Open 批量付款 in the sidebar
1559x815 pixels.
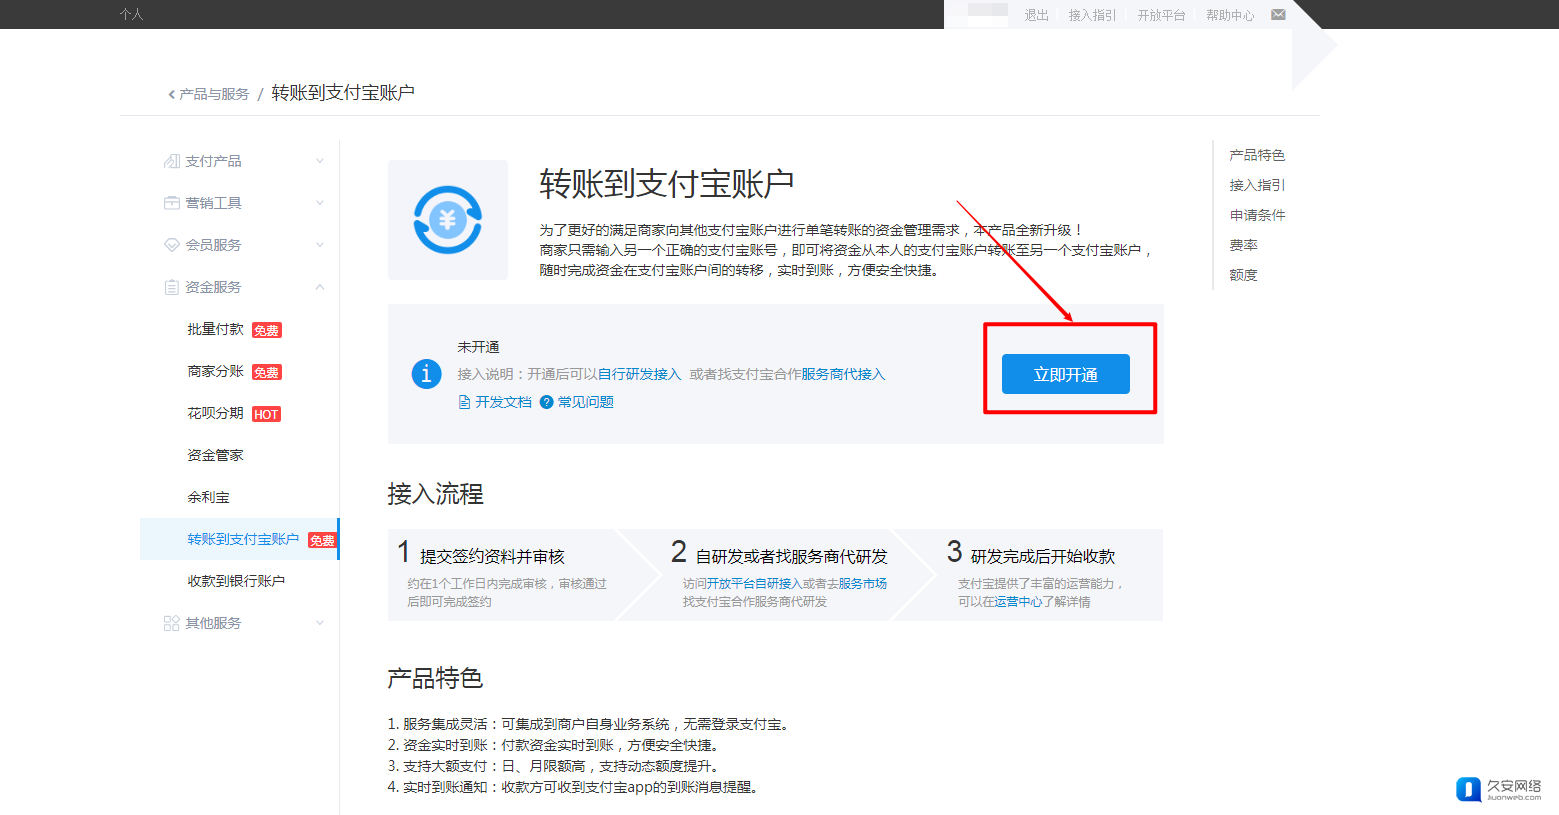click(x=215, y=329)
